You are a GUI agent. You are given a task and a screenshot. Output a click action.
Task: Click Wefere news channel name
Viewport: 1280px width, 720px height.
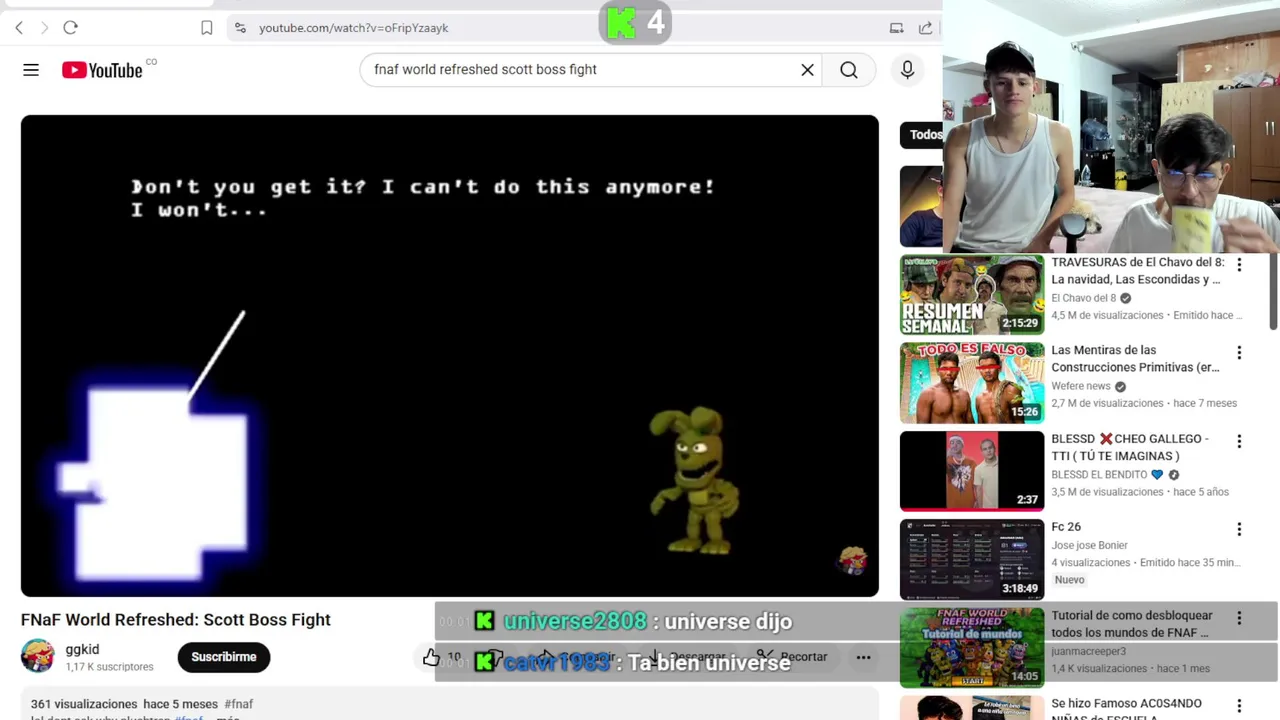click(x=1081, y=386)
